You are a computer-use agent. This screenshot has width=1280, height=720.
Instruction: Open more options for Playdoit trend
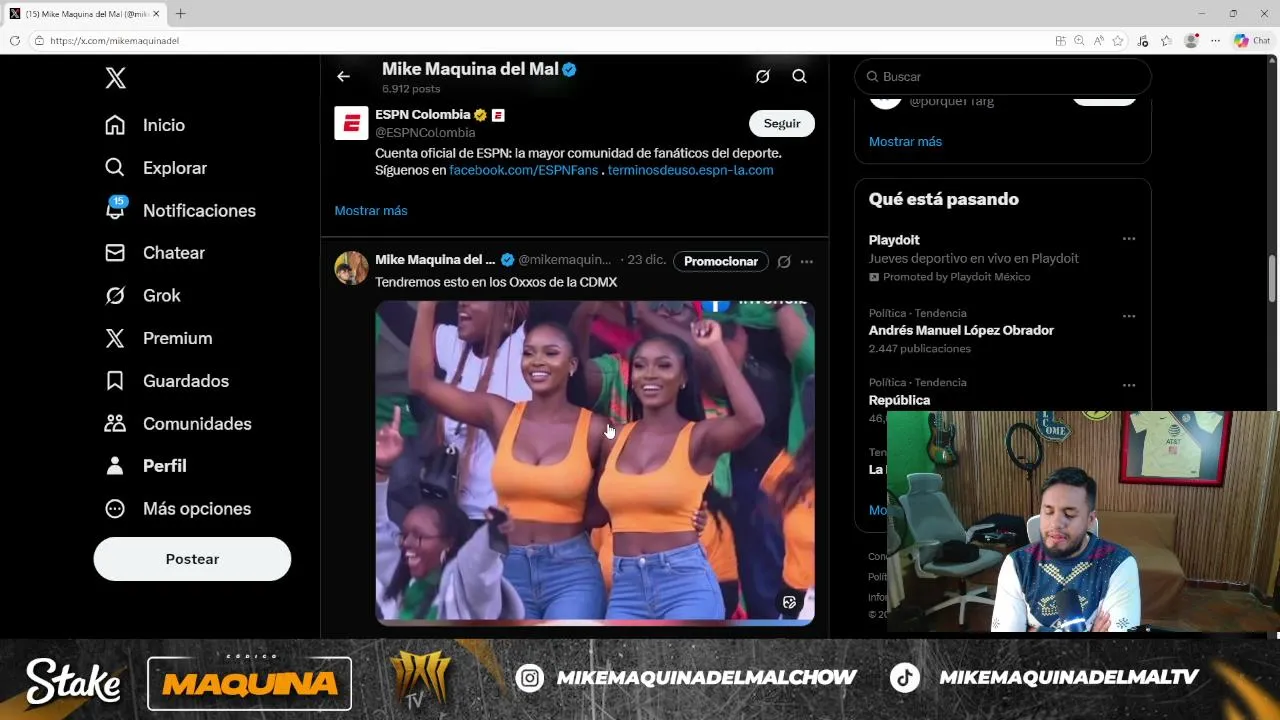point(1129,239)
